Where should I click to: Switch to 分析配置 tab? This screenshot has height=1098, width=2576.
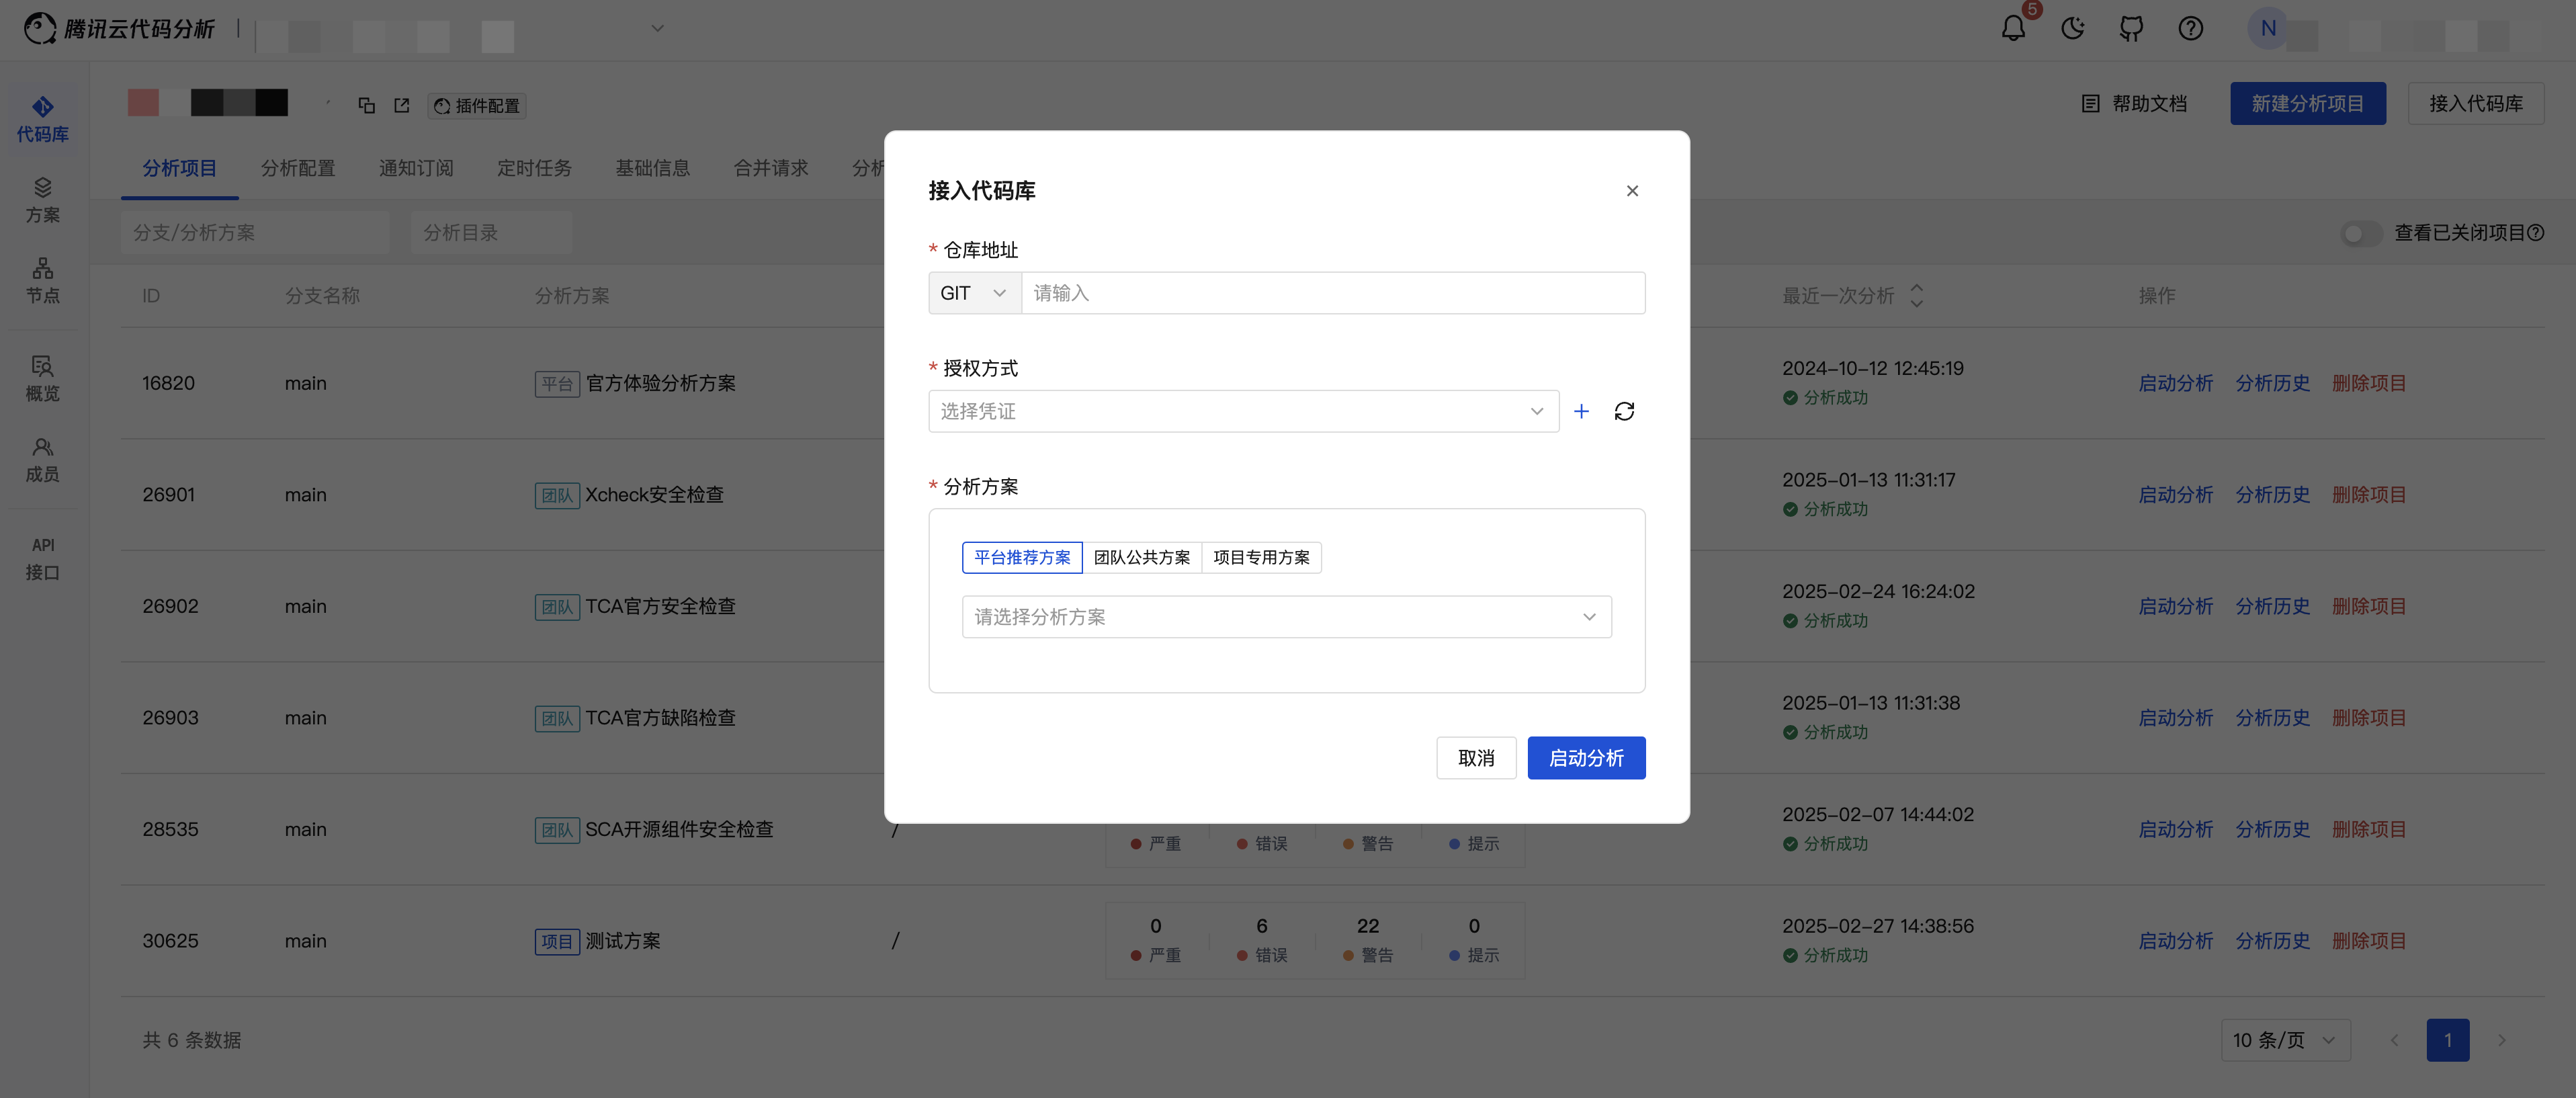coord(298,168)
